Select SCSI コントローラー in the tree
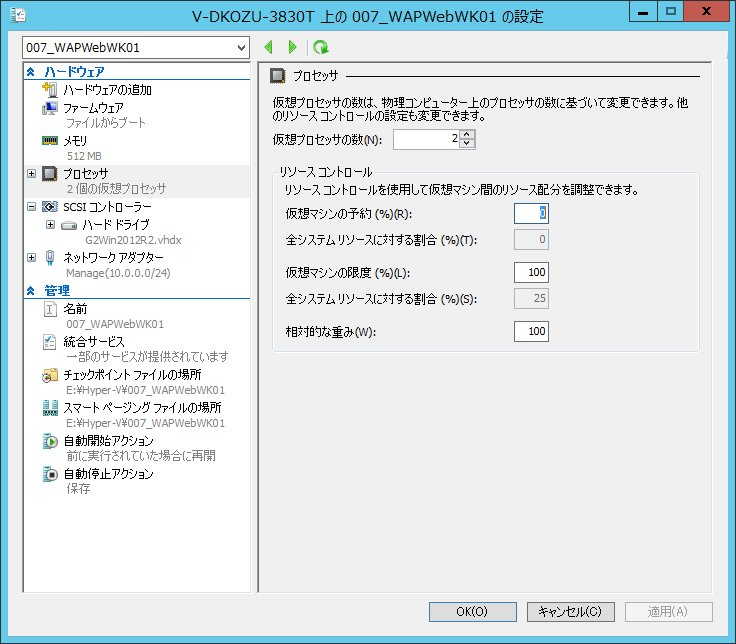736x644 pixels. point(107,207)
